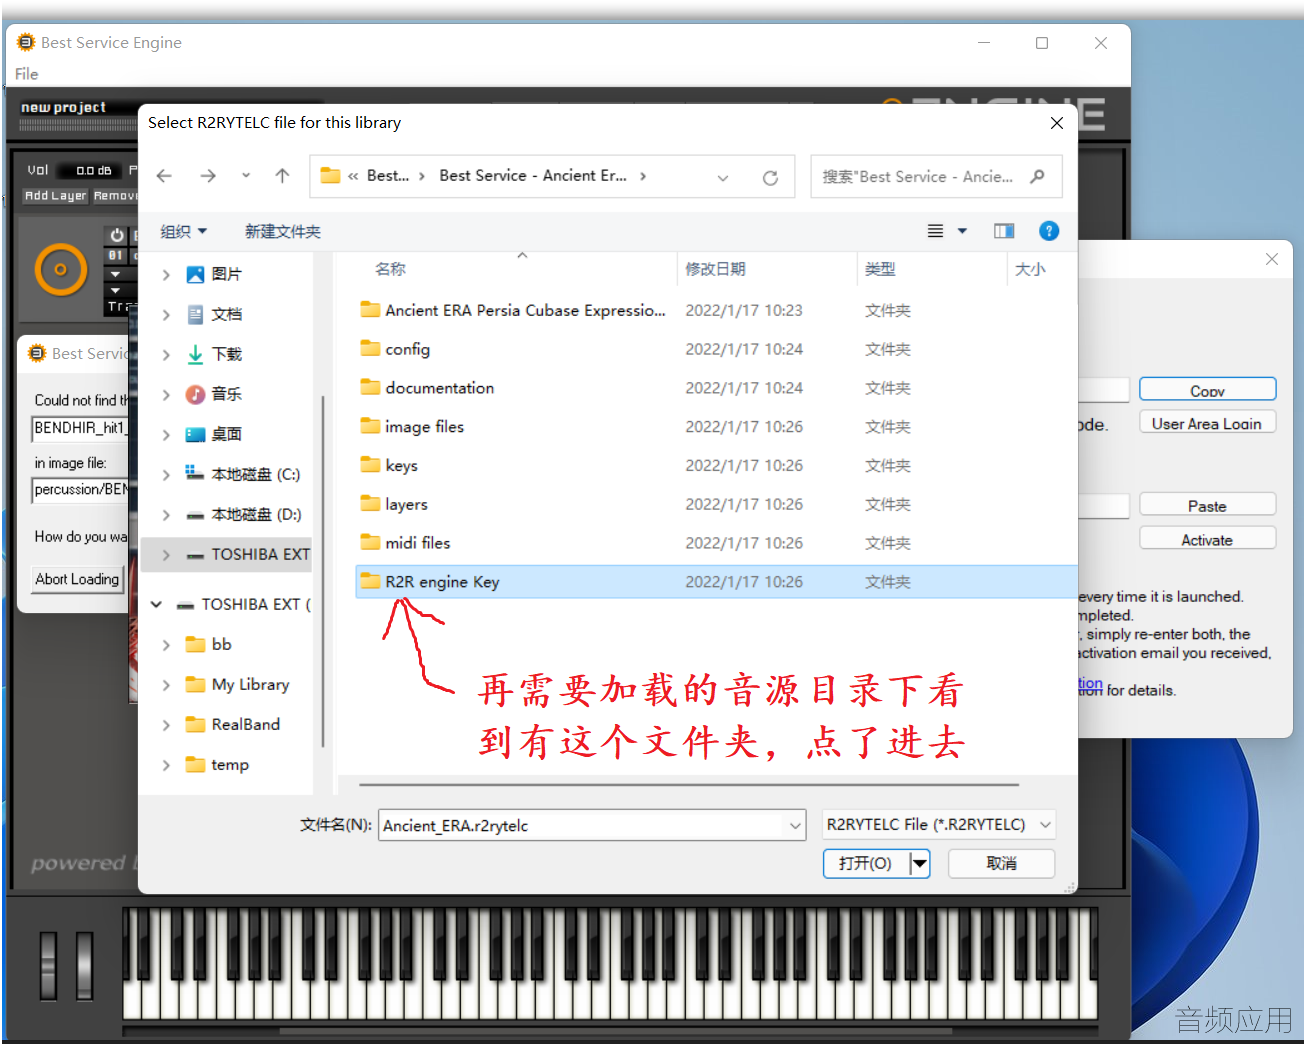This screenshot has width=1304, height=1044.
Task: Click Copy button in activation window
Action: [1208, 389]
